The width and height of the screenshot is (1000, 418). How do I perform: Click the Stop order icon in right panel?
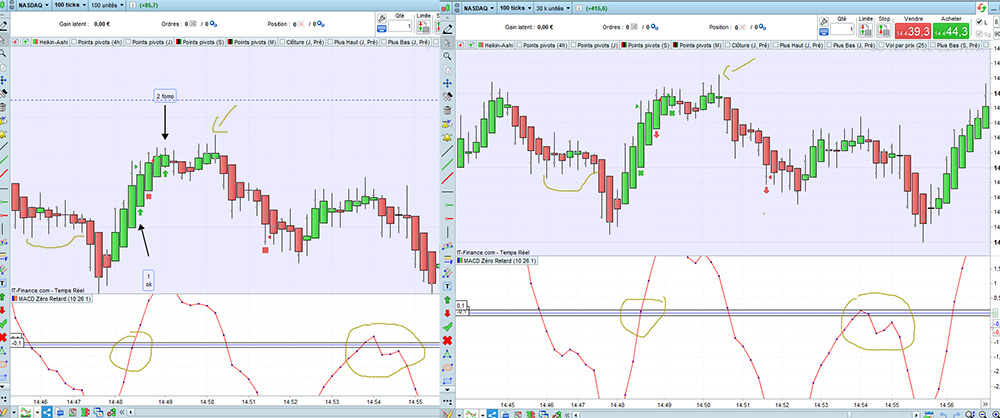pyautogui.click(x=884, y=30)
